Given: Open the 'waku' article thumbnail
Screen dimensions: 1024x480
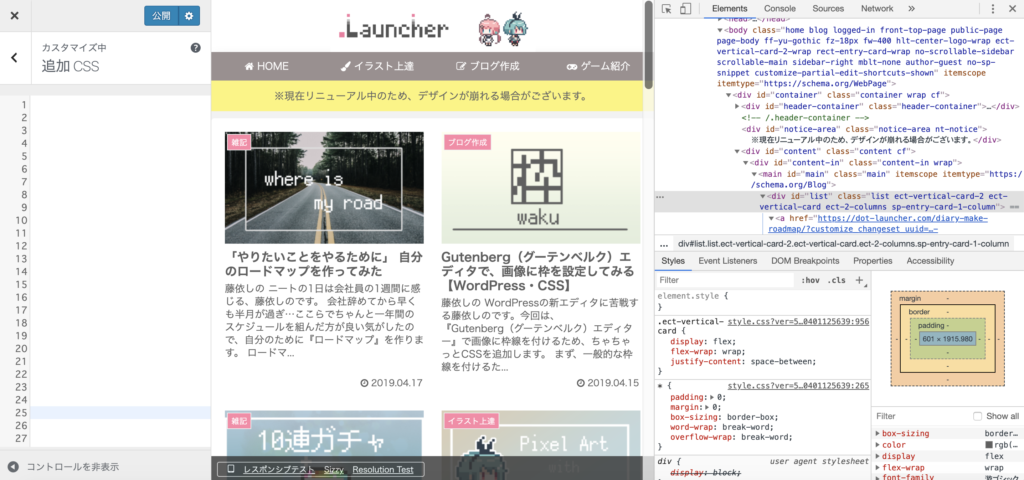Looking at the screenshot, I should click(541, 188).
